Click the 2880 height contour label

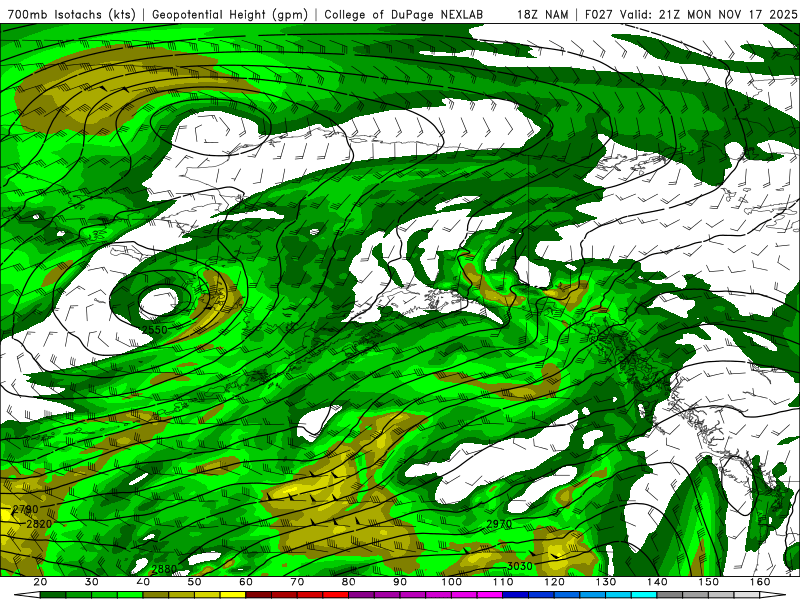point(164,568)
